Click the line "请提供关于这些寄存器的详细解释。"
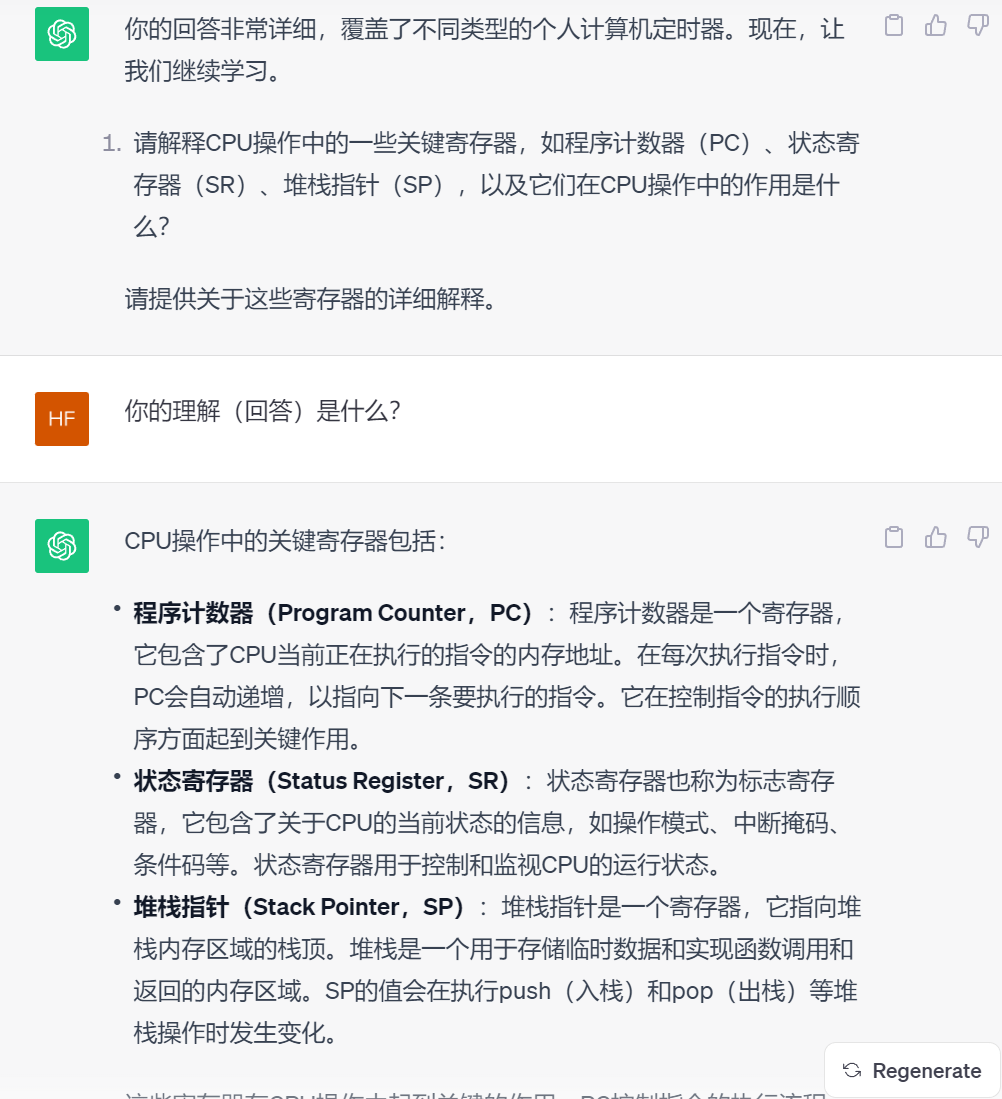Image resolution: width=1002 pixels, height=1099 pixels. 310,299
